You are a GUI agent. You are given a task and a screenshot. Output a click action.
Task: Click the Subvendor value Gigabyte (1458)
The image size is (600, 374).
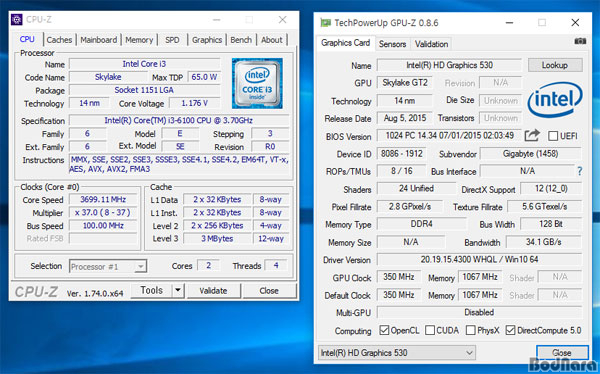(x=530, y=154)
